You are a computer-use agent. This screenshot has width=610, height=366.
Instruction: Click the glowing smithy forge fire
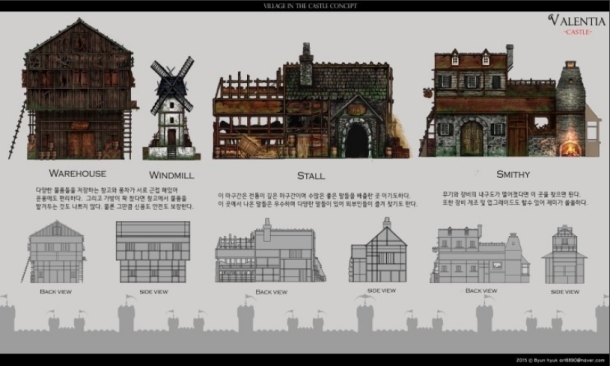pyautogui.click(x=570, y=149)
